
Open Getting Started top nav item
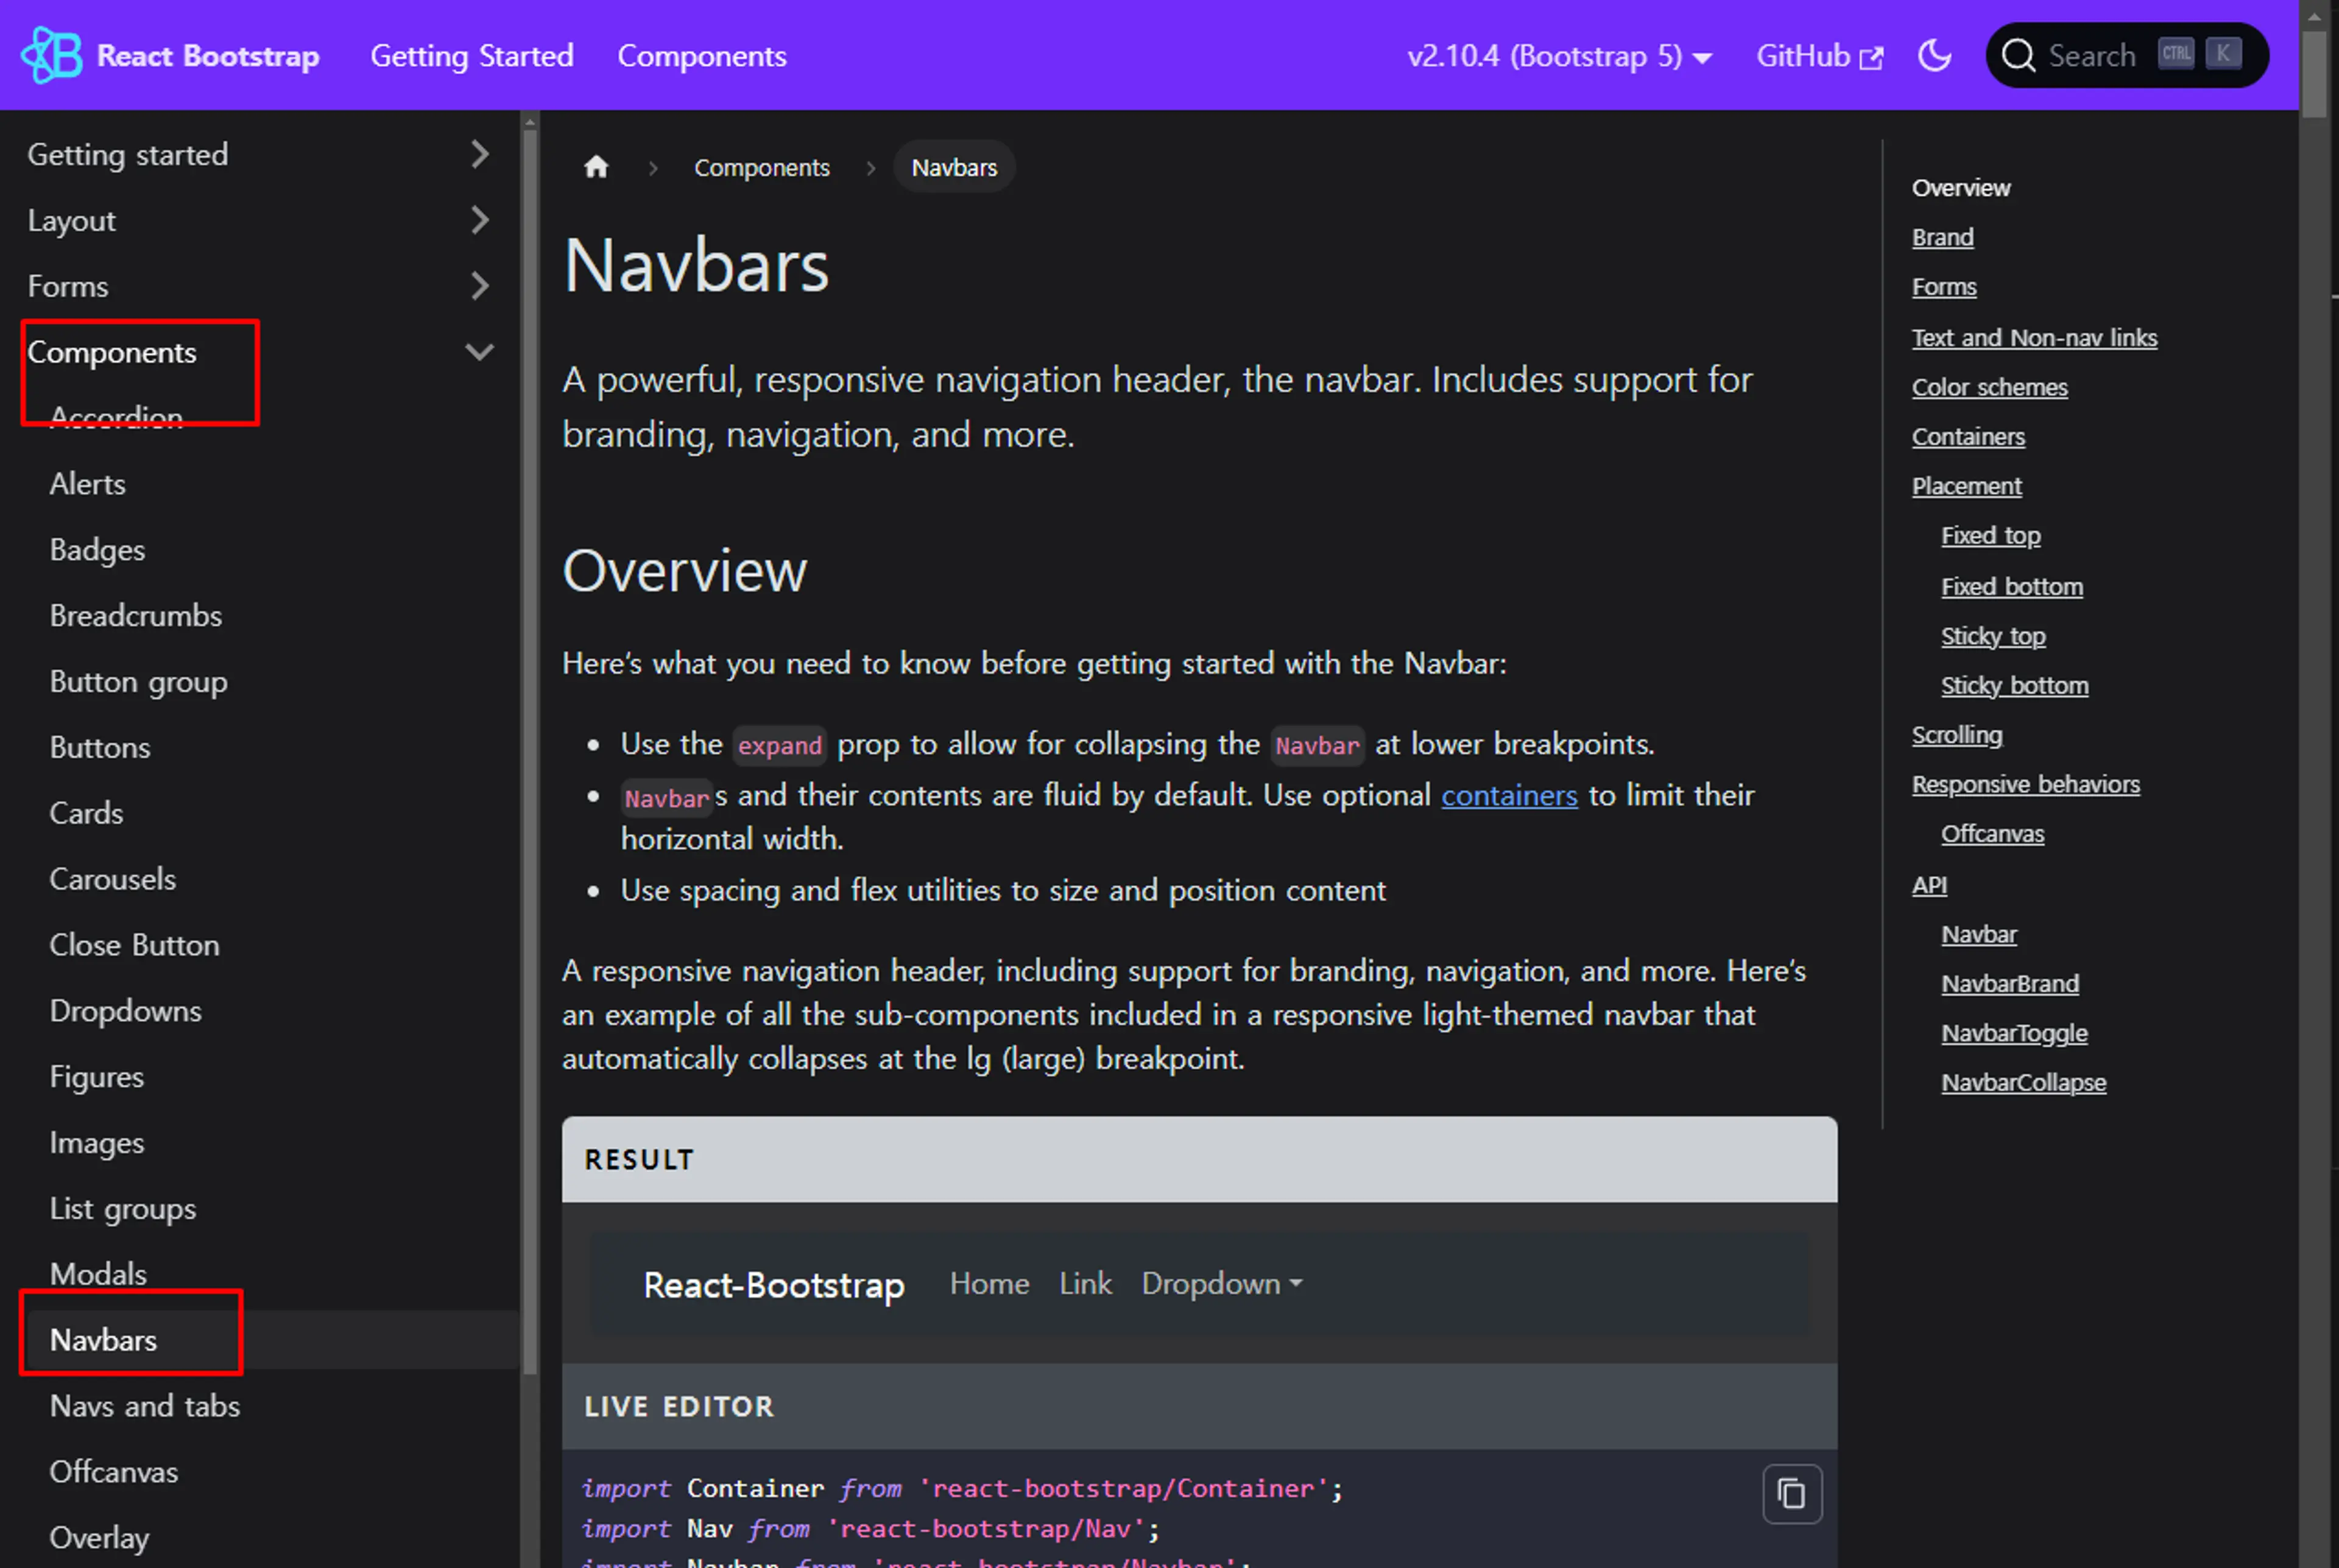472,56
